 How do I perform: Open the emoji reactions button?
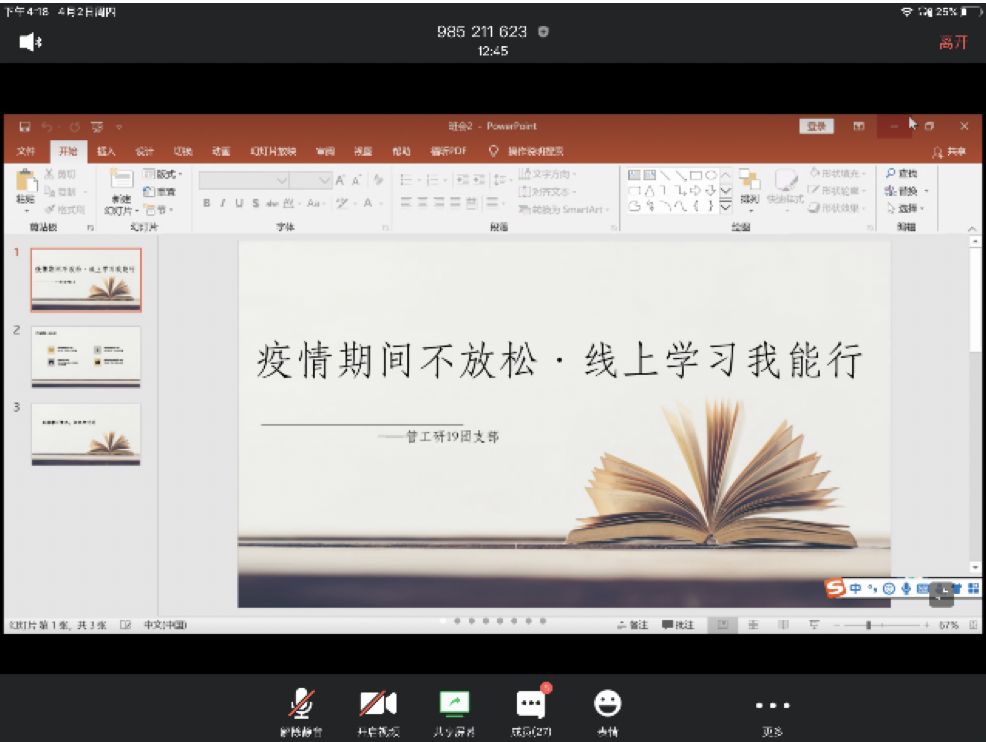pyautogui.click(x=607, y=705)
